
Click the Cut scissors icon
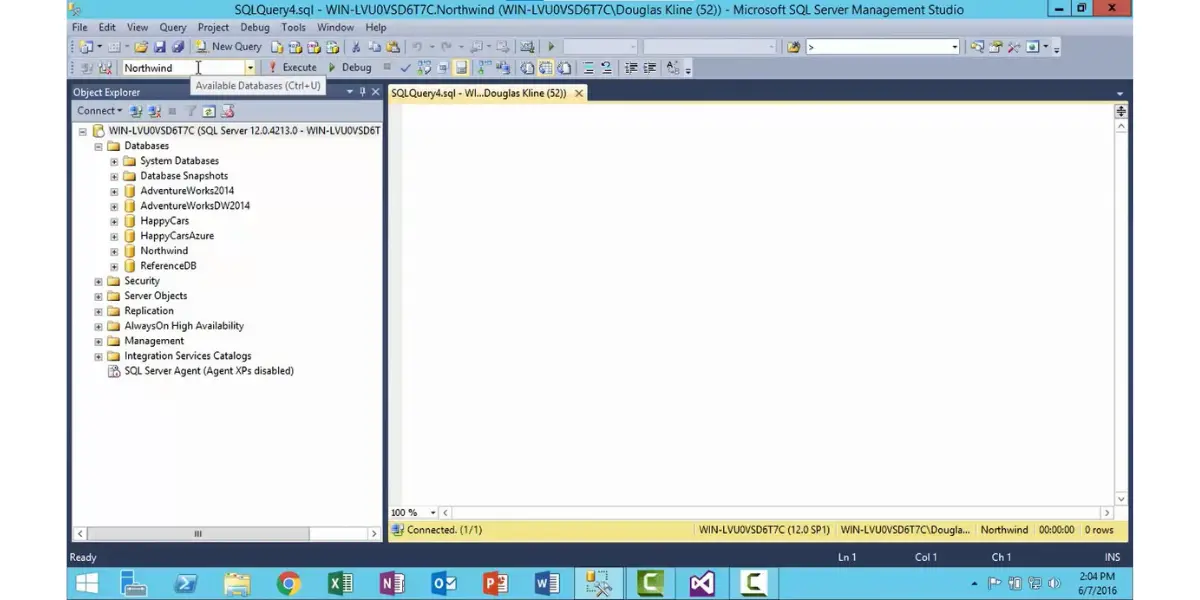click(356, 46)
